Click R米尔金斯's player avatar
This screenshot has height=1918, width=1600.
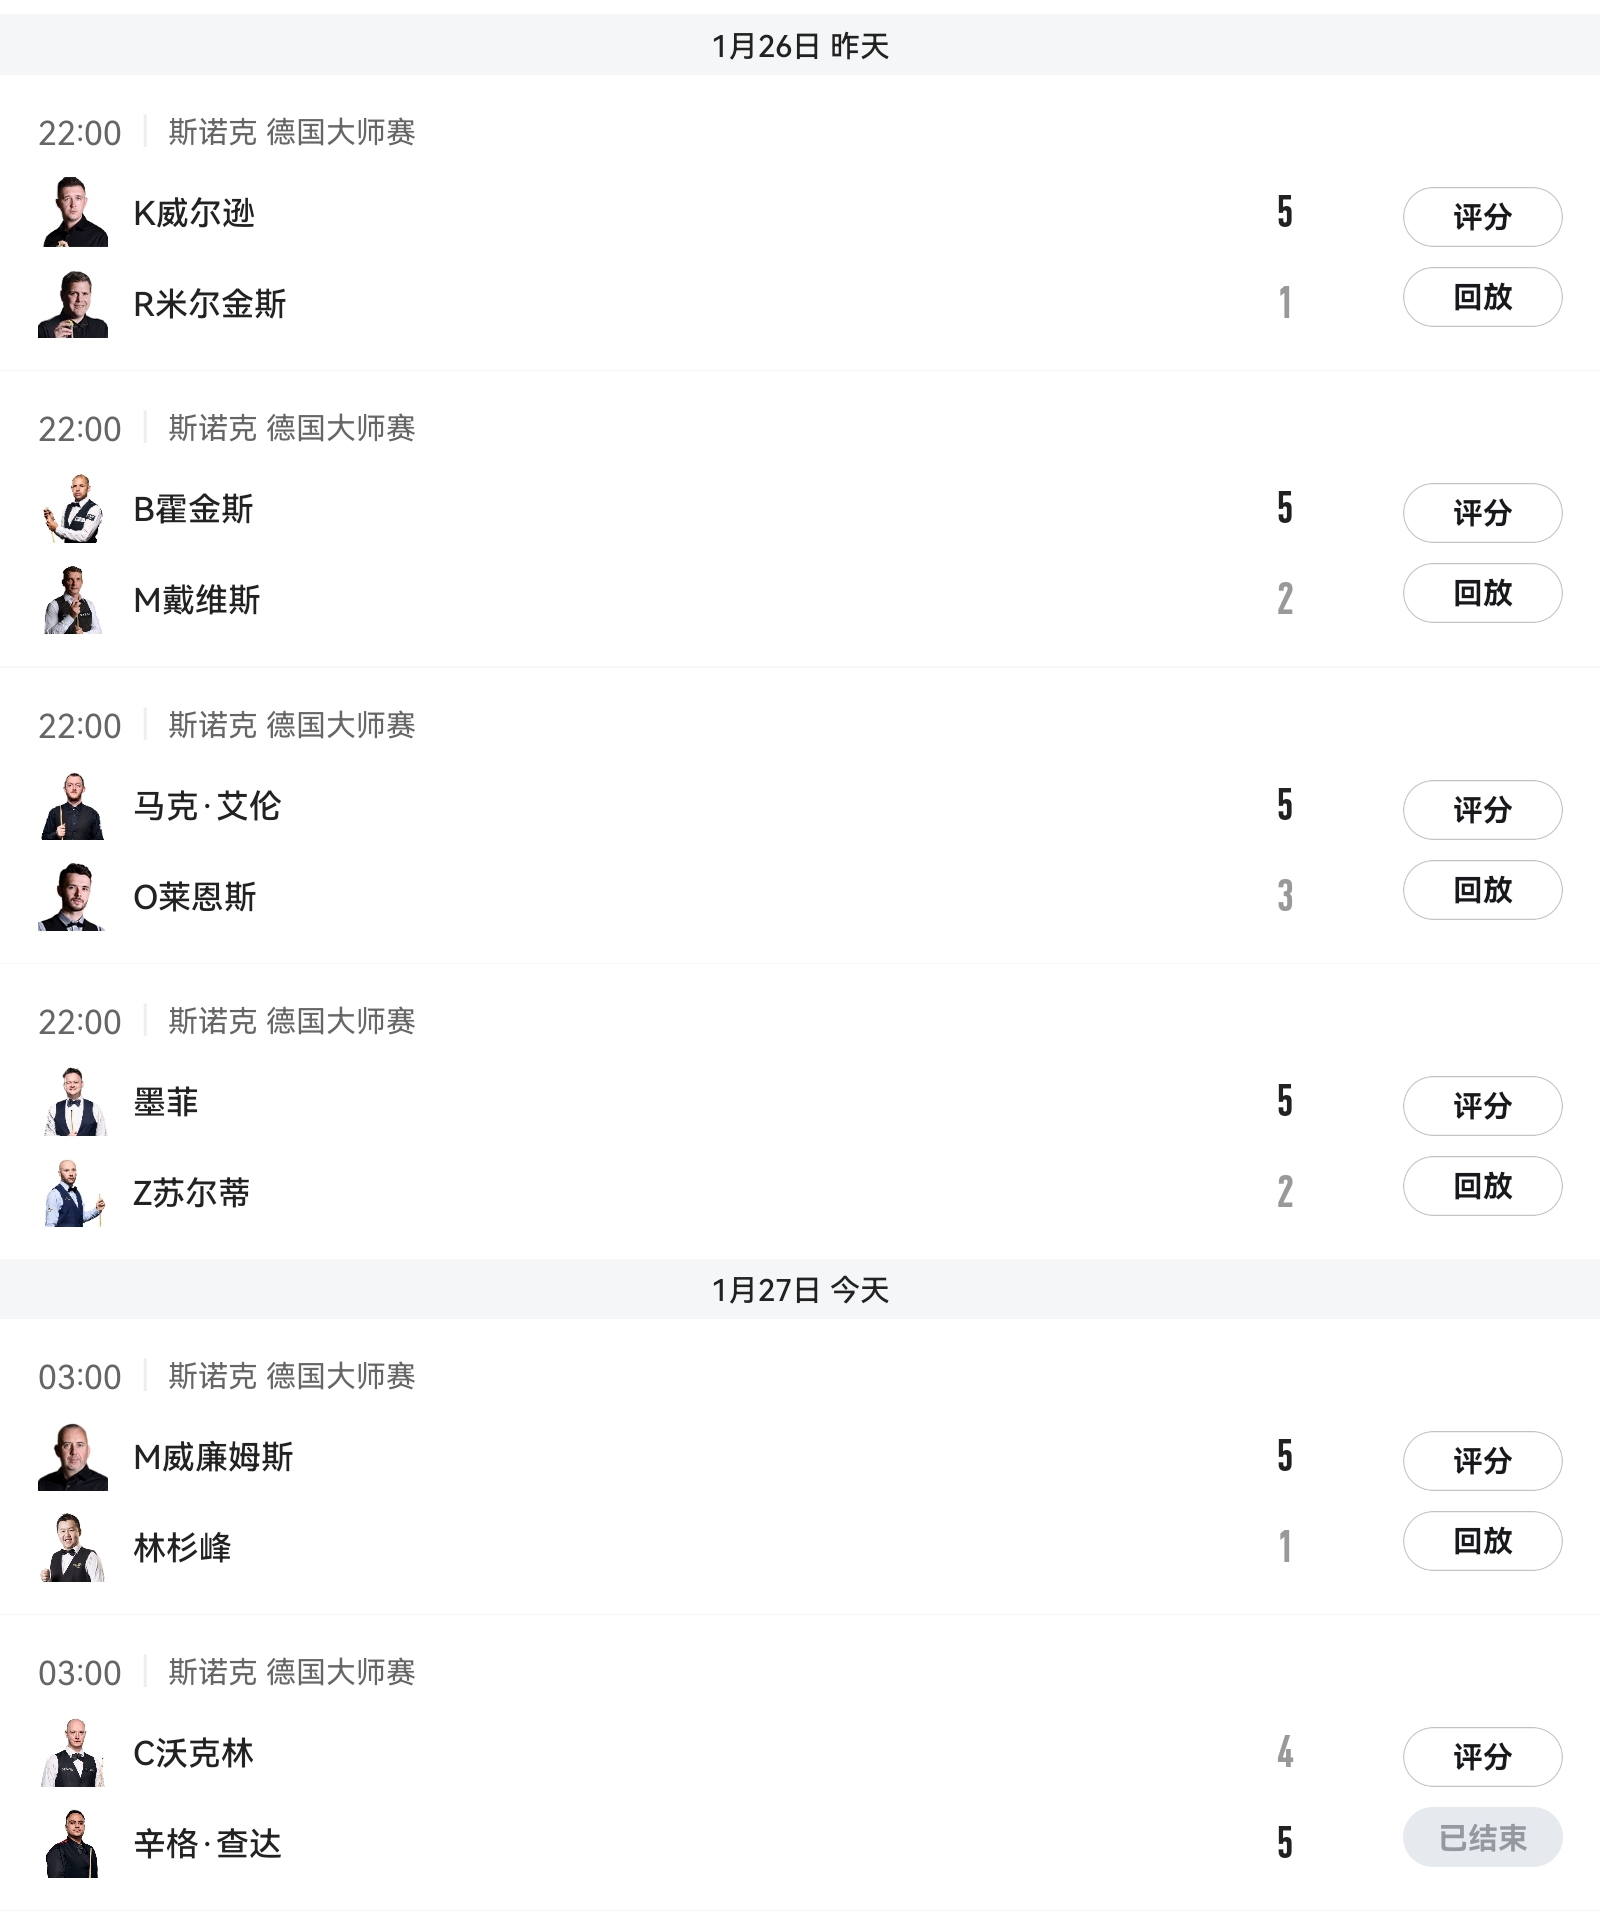click(73, 304)
